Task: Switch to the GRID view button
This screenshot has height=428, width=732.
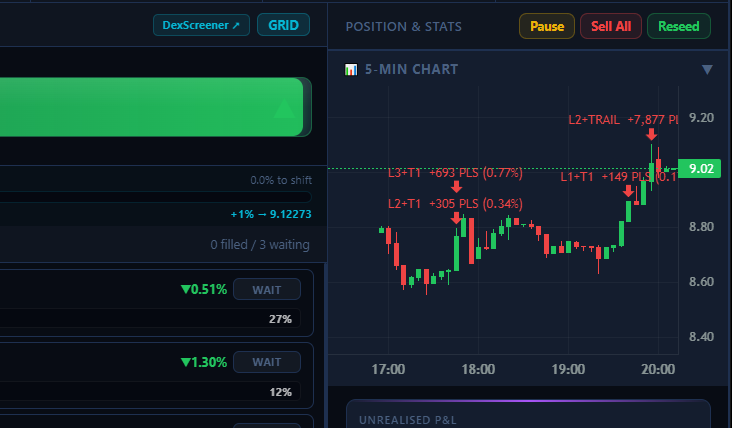Action: [x=283, y=25]
